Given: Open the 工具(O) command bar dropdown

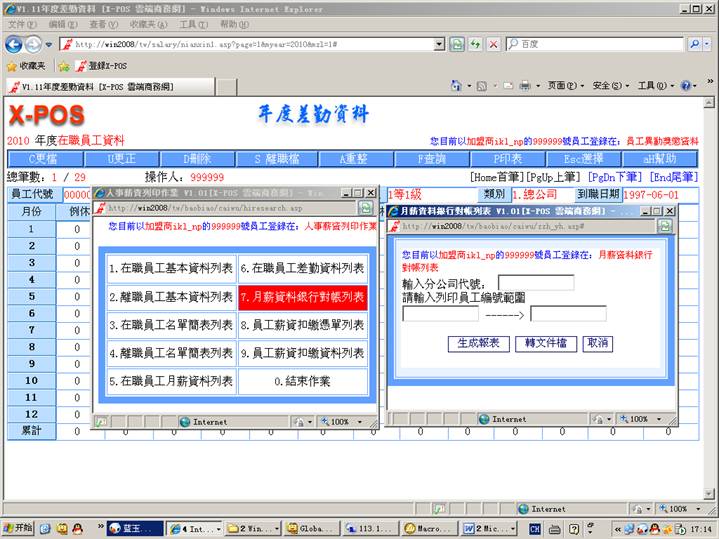Looking at the screenshot, I should 654,86.
